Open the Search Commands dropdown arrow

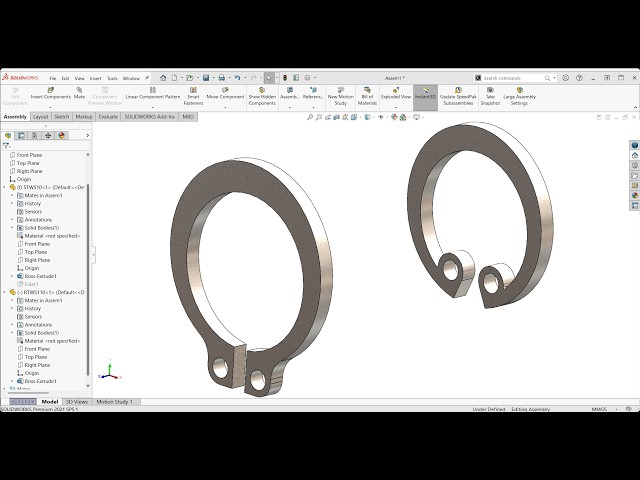(x=554, y=78)
